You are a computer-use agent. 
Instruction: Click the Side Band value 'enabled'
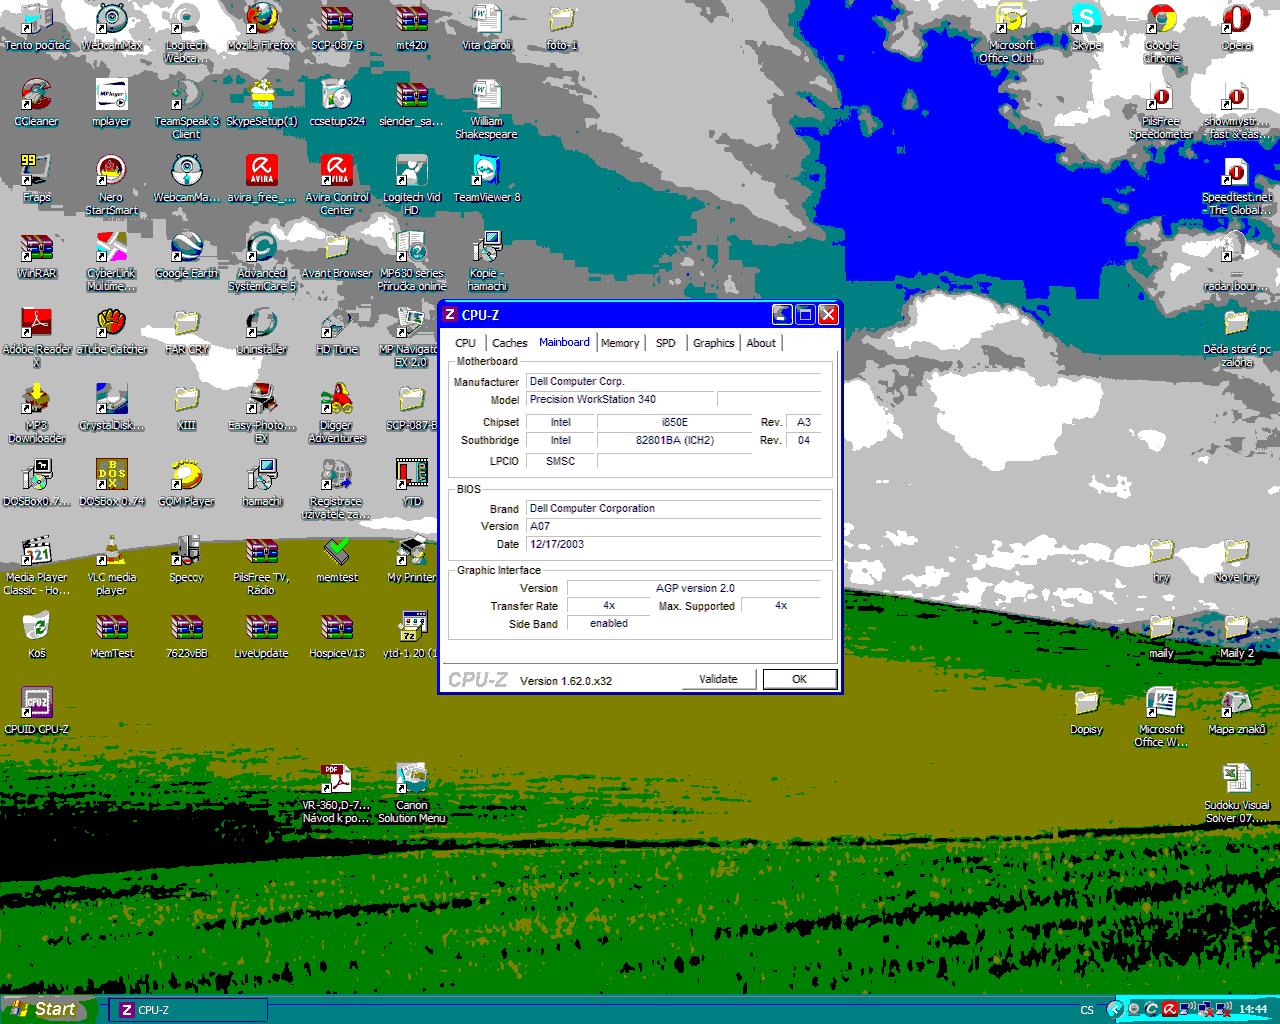pyautogui.click(x=609, y=623)
